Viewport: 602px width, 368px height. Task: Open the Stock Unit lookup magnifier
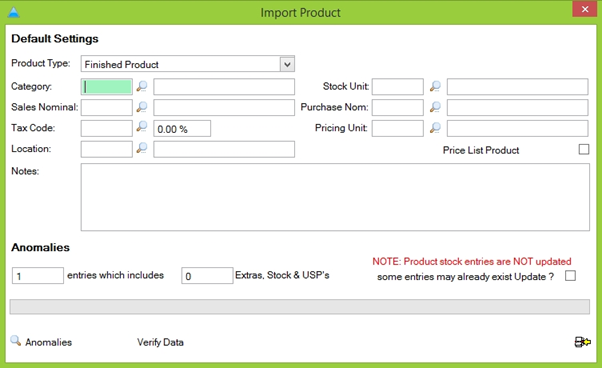(435, 86)
